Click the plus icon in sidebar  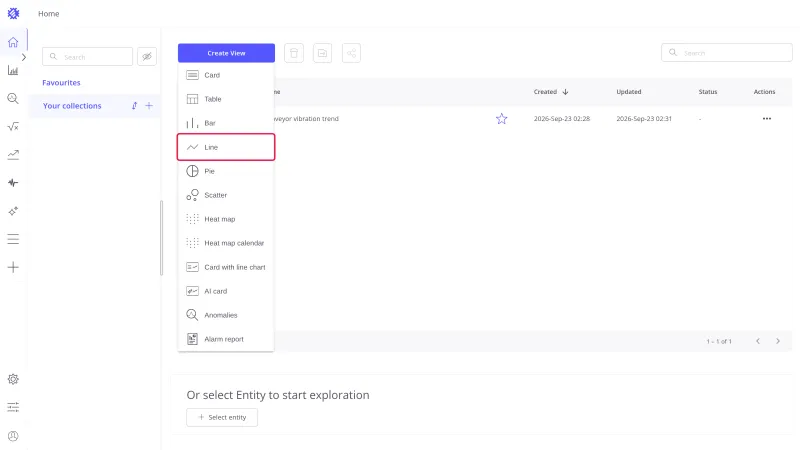[13, 267]
